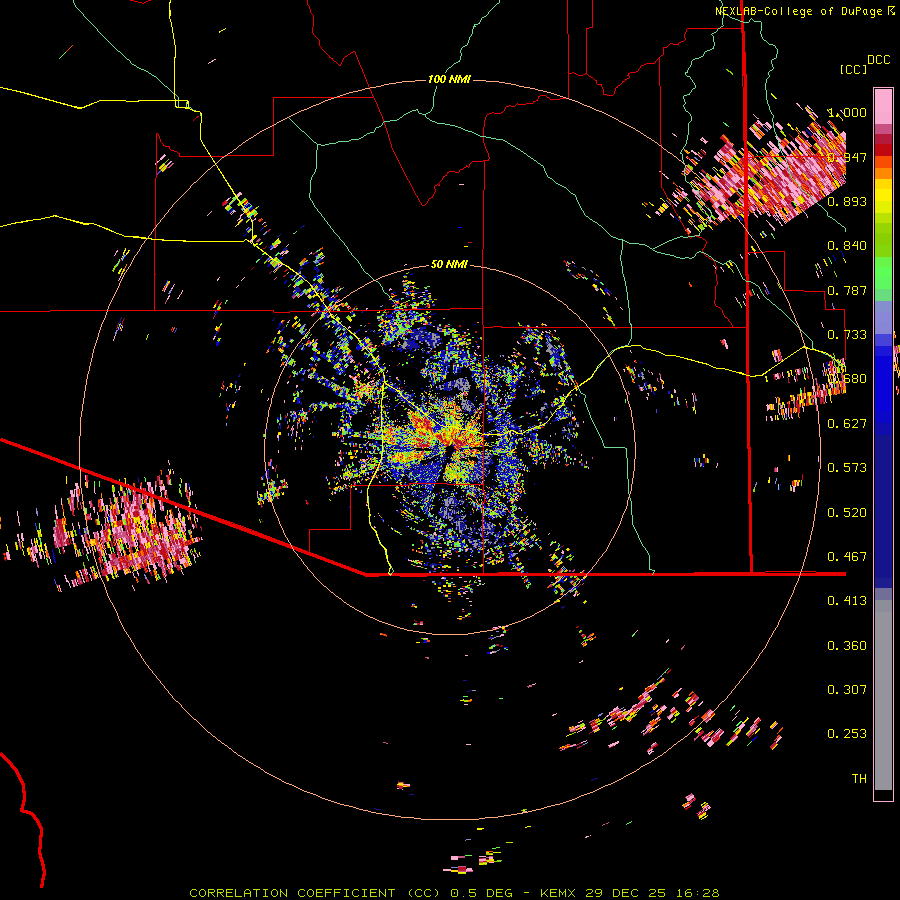Screen dimensions: 900x900
Task: Select the 0.467 scale value
Action: [x=847, y=557]
